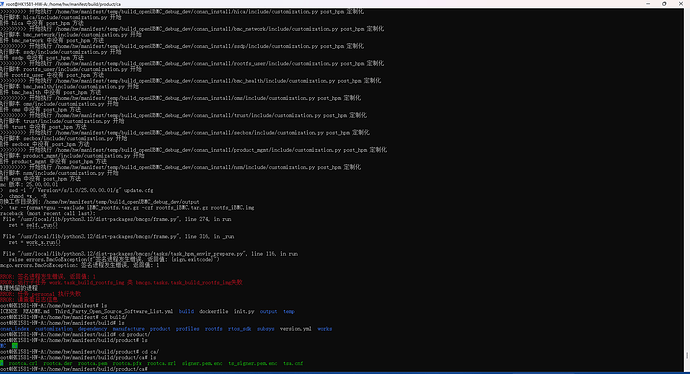Click the green highlighted 'ca' directory entry
This screenshot has height=374, width=690.
click(x=15, y=346)
